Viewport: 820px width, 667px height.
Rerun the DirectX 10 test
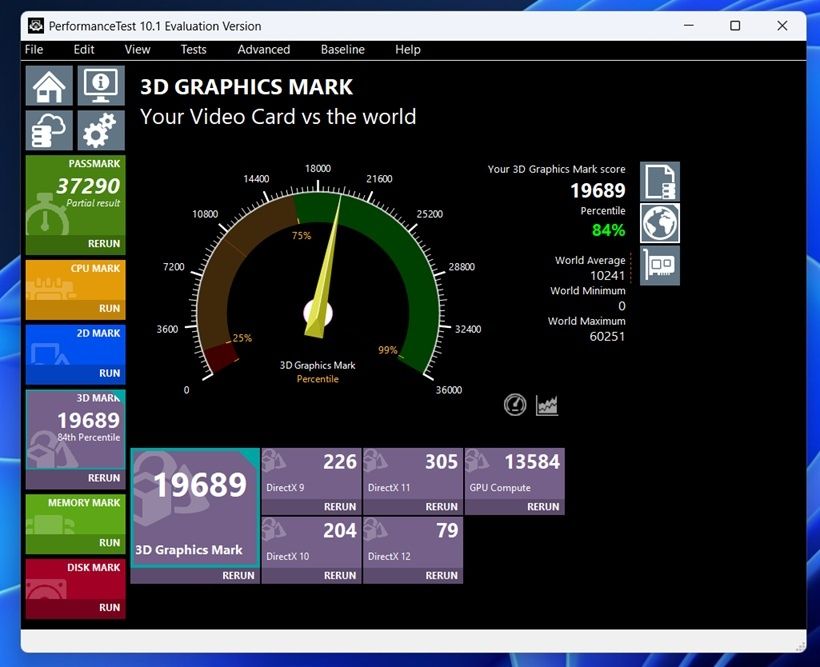click(x=340, y=575)
